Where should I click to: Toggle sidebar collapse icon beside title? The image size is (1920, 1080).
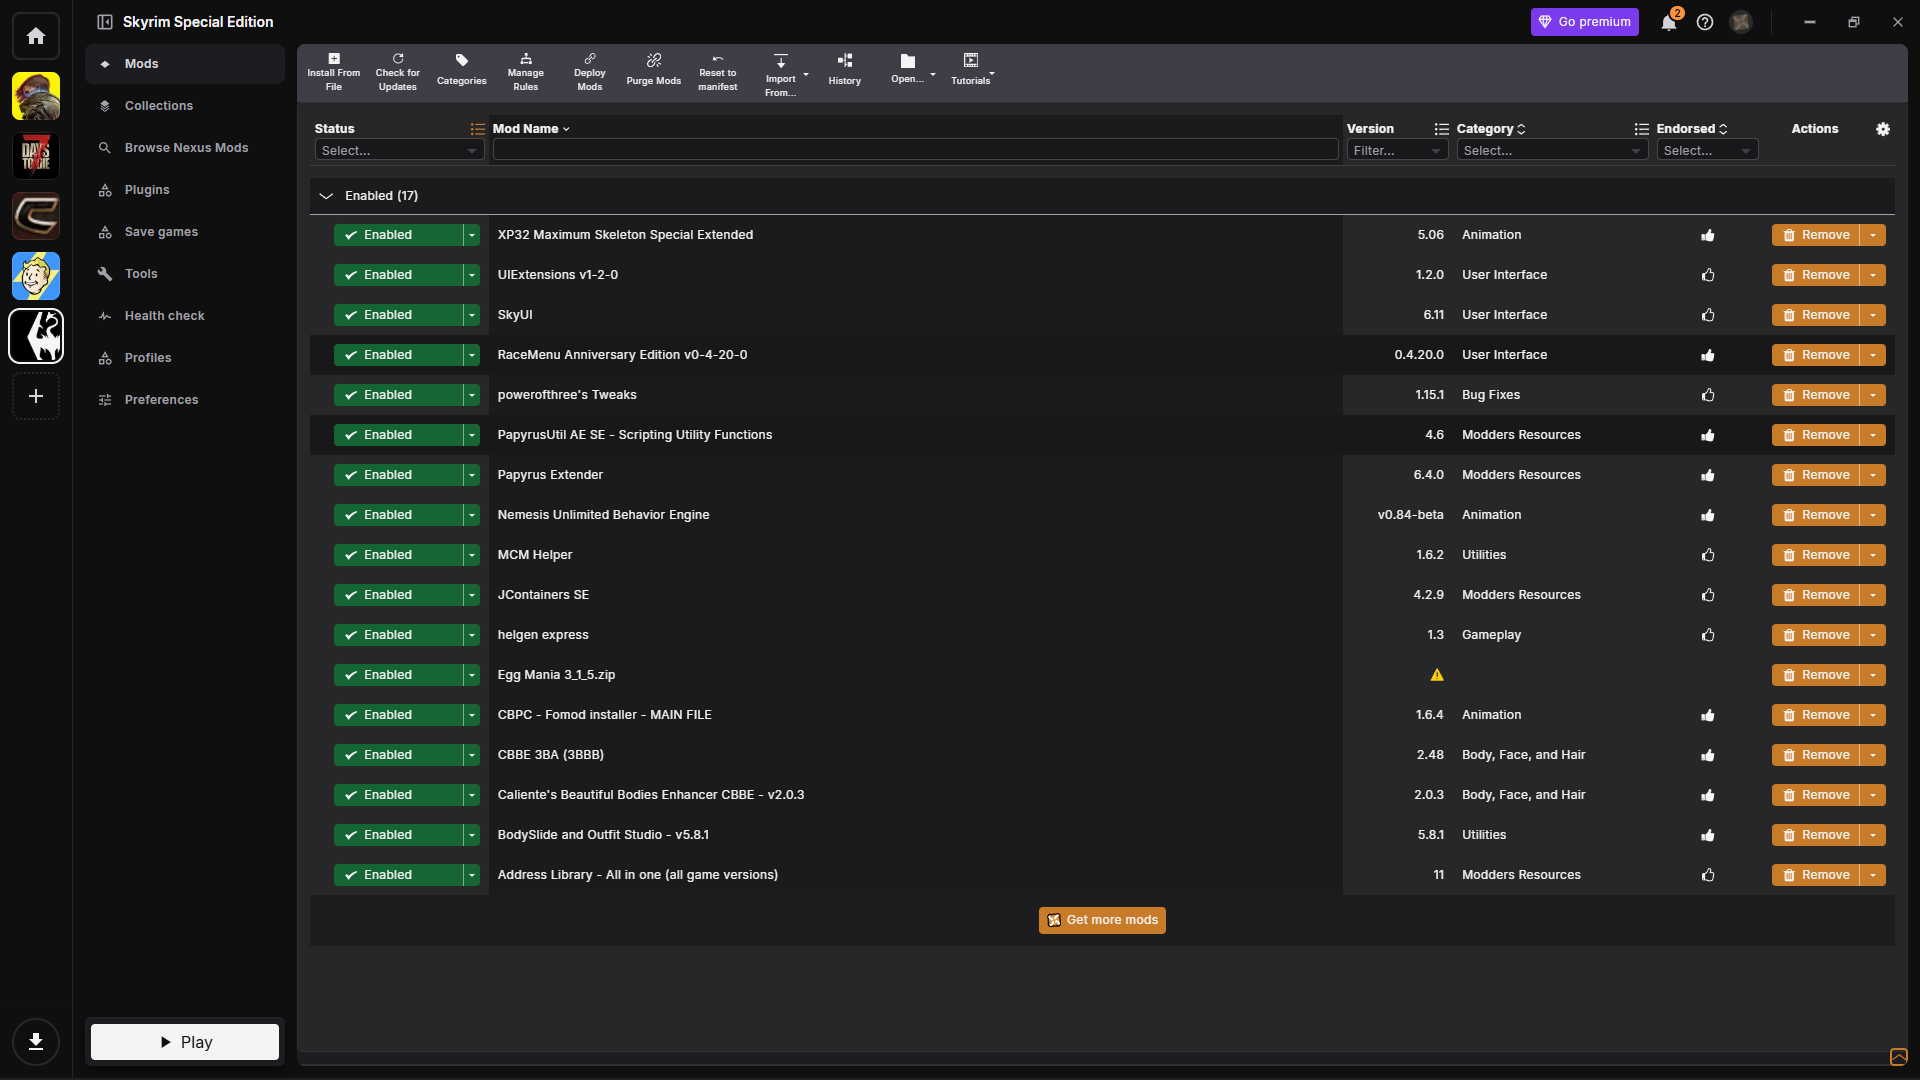point(105,22)
